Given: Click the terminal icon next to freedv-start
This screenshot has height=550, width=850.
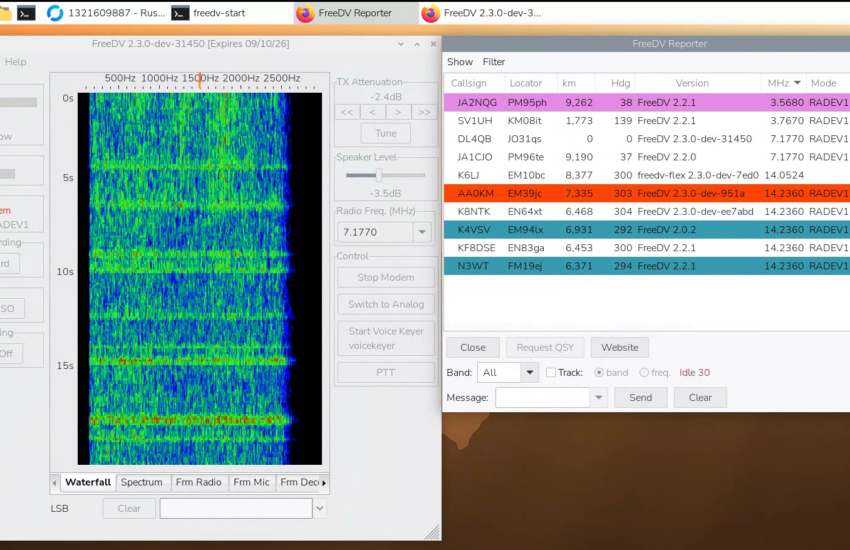Looking at the screenshot, I should coord(180,13).
